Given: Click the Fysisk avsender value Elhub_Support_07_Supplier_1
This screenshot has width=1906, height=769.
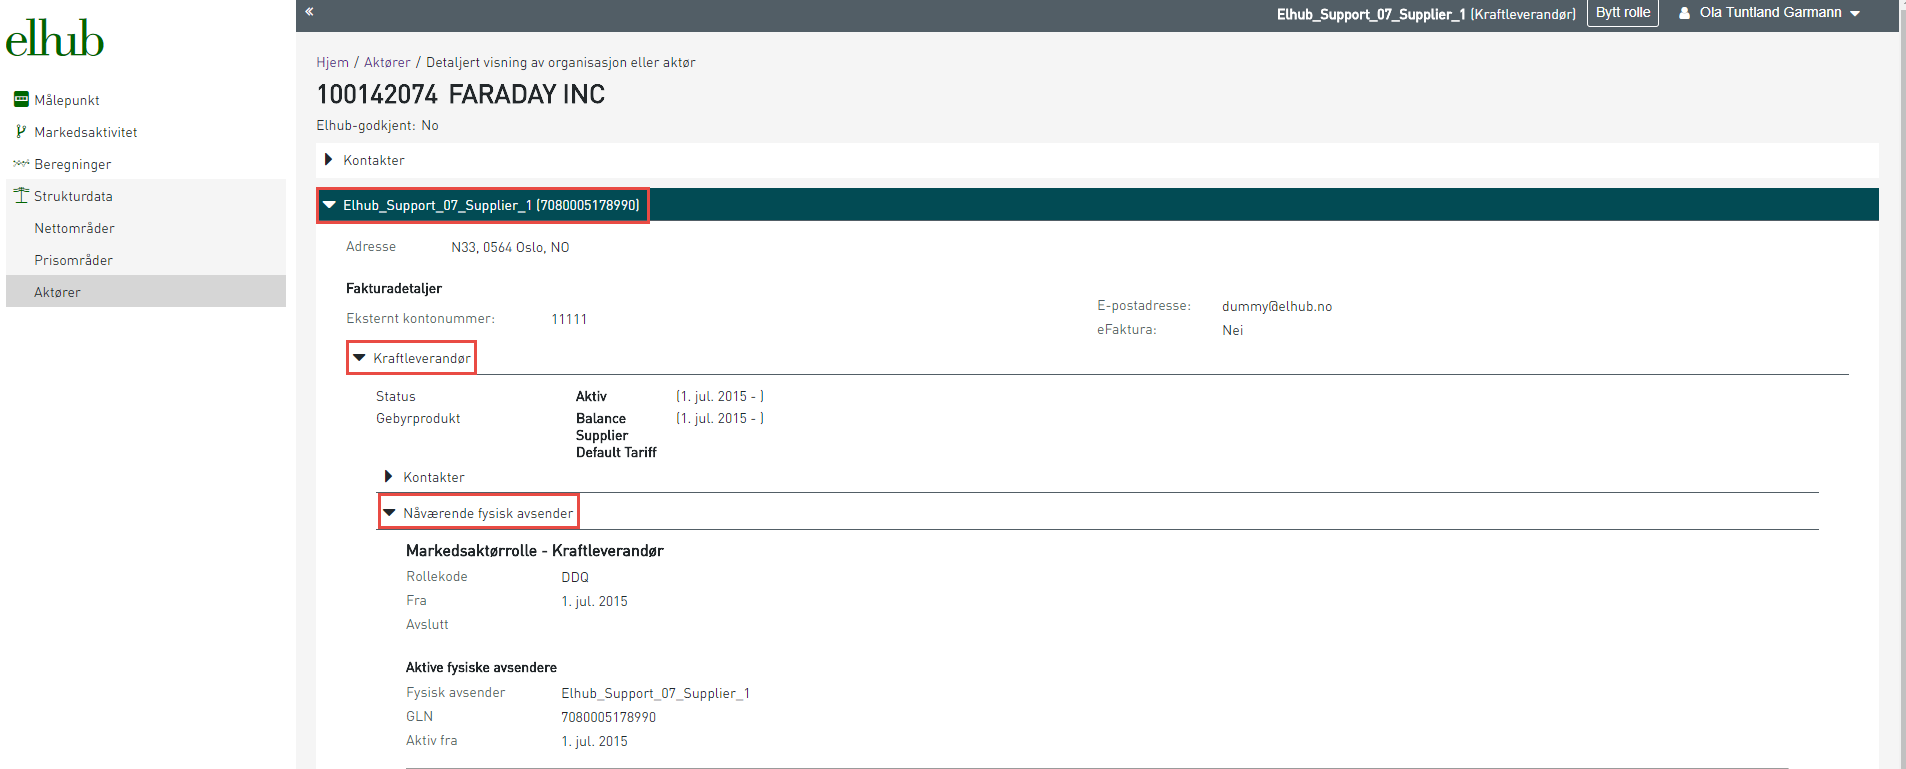Looking at the screenshot, I should (x=655, y=693).
